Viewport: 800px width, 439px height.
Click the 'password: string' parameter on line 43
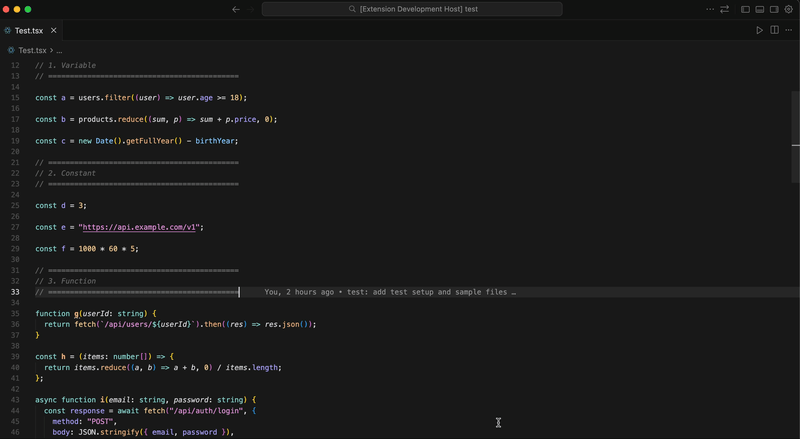pos(208,400)
